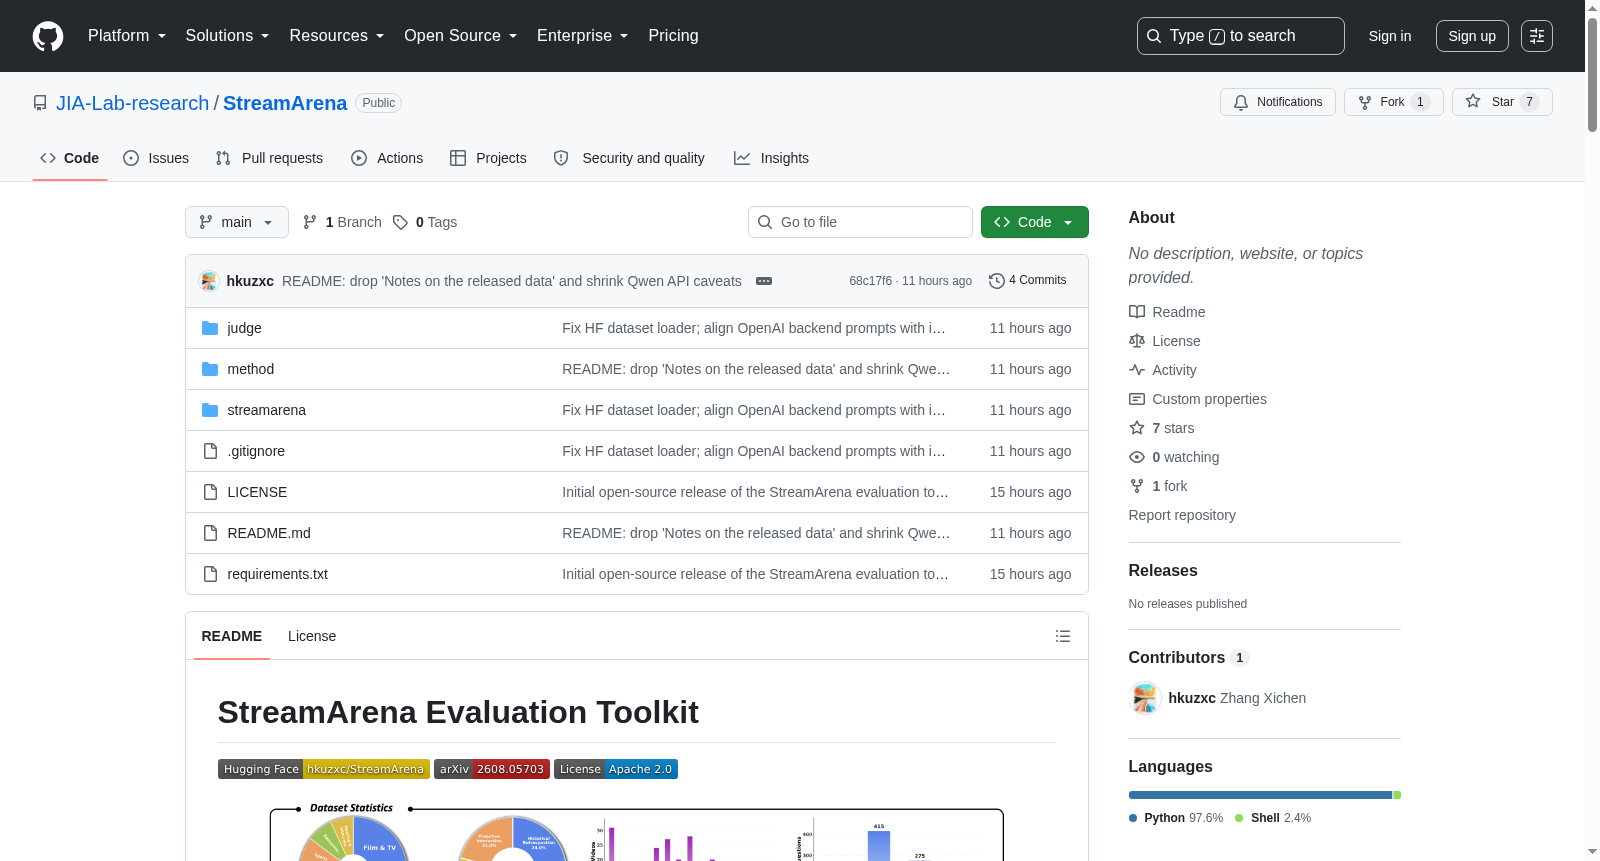Expand the Platform menu
The image size is (1600, 861).
click(127, 36)
